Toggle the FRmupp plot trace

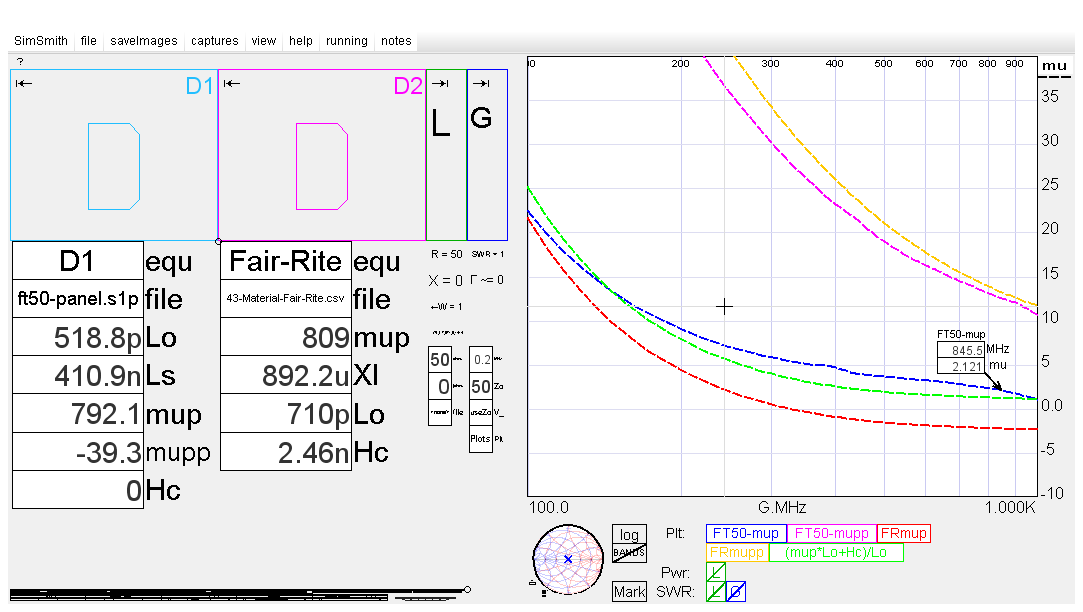pyautogui.click(x=737, y=553)
